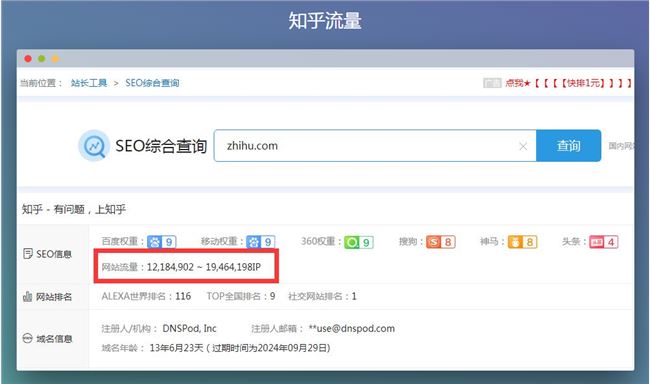Open the SEO综合查询 breadcrumb link
This screenshot has height=384, width=650.
pyautogui.click(x=152, y=83)
